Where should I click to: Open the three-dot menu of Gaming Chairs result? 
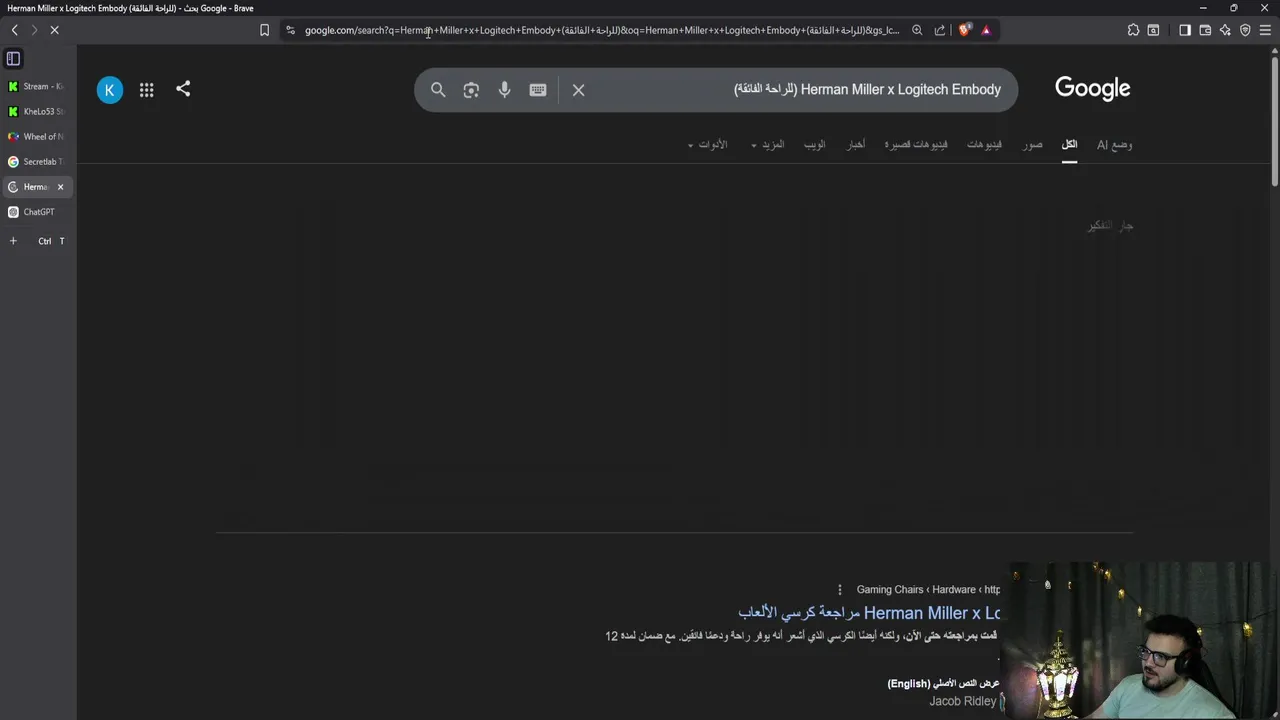[x=840, y=590]
